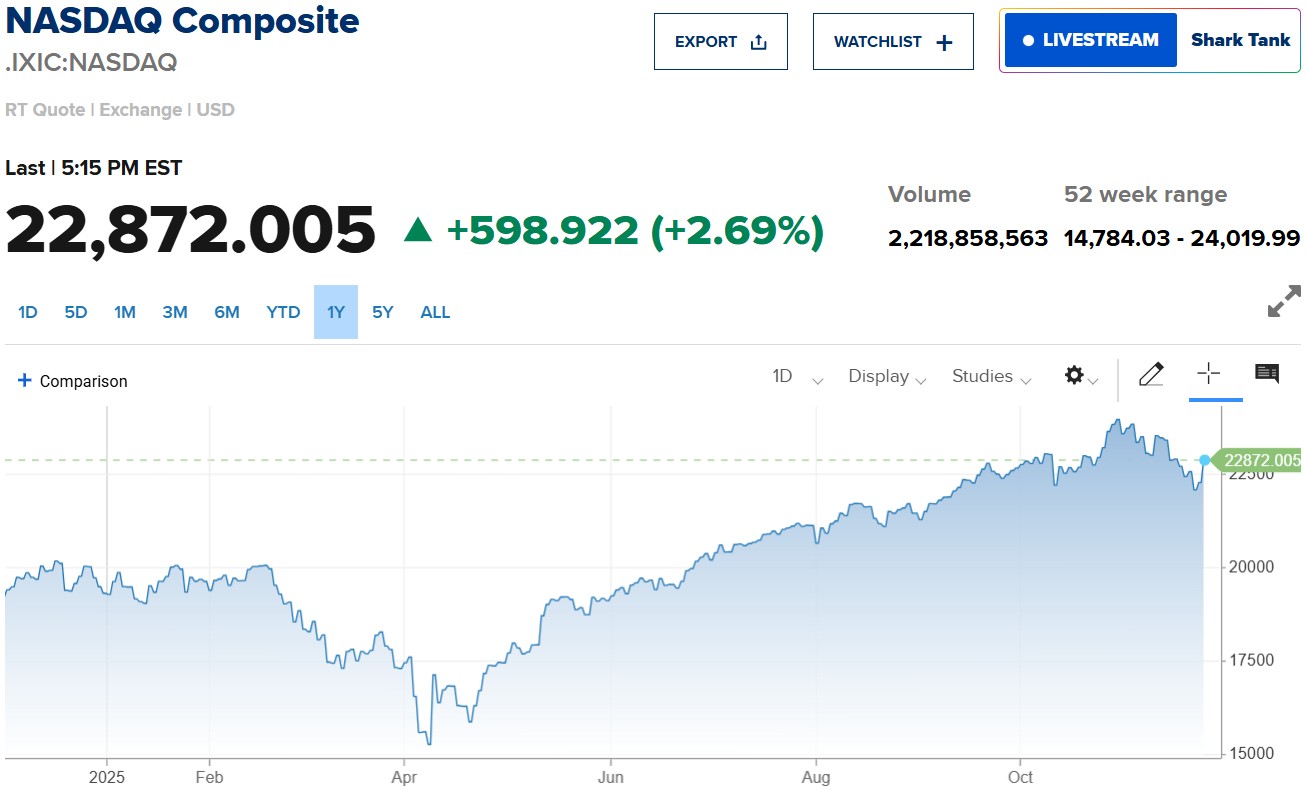The image size is (1306, 790).
Task: Expand the Studies dropdown
Action: click(x=990, y=377)
